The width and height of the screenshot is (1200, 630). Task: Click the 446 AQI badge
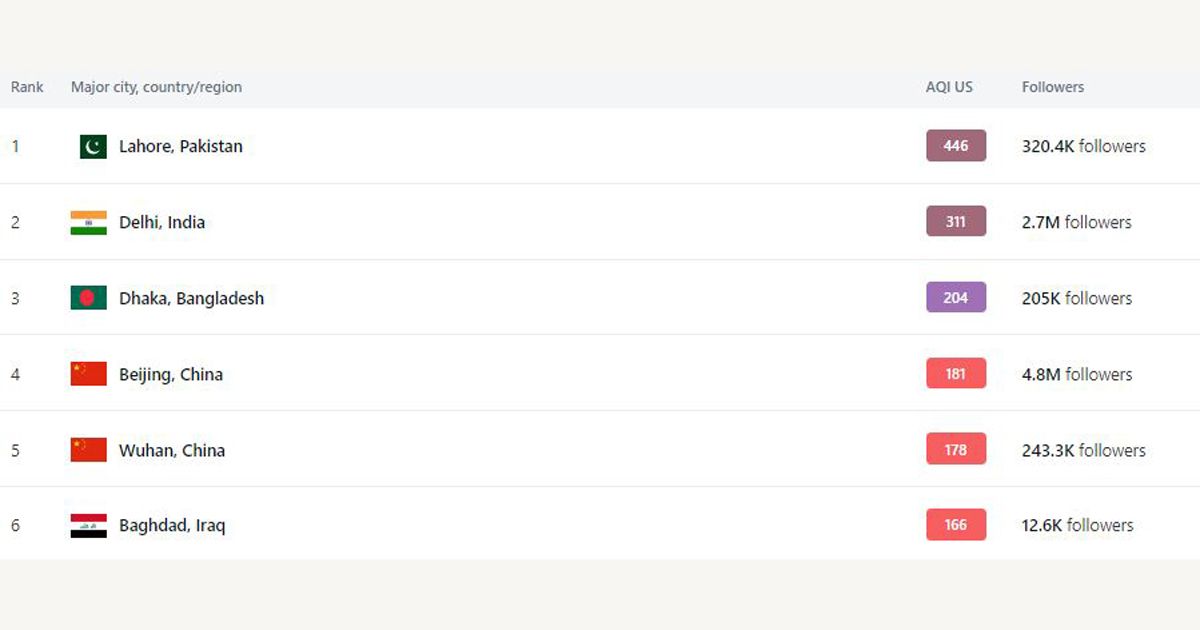956,146
